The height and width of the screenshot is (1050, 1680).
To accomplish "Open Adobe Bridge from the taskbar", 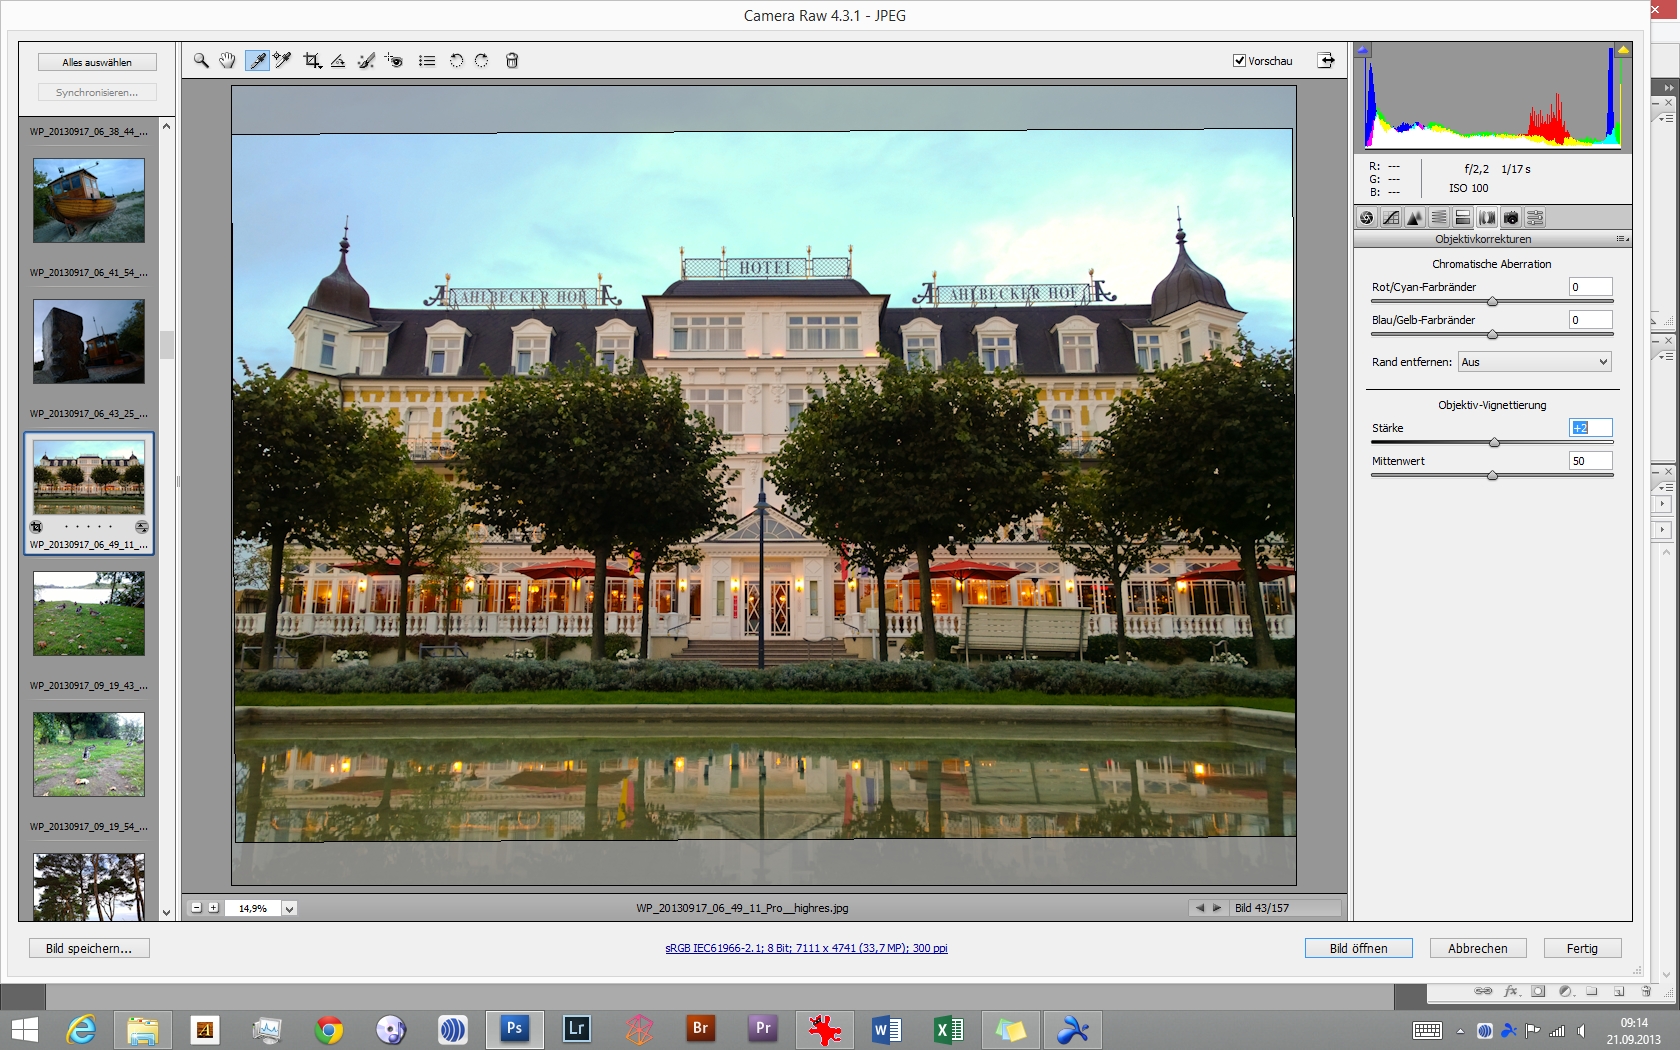I will (701, 1029).
